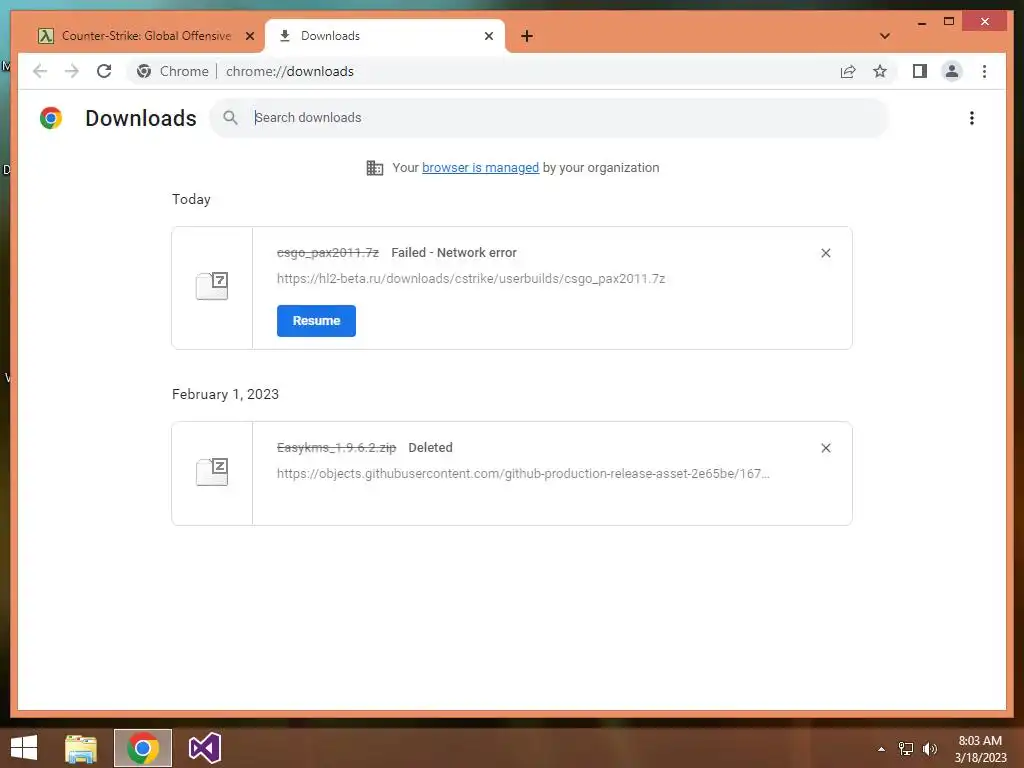
Task: Open the hl2-beta.ru download URL
Action: 471,279
